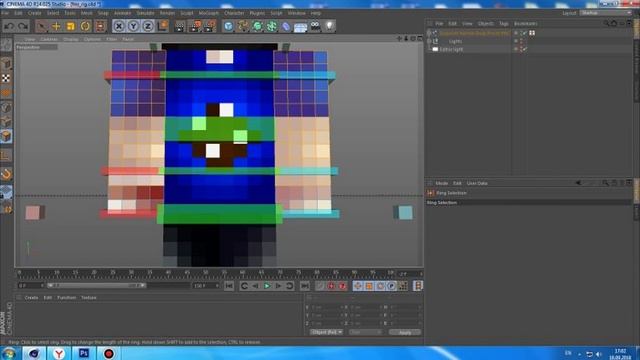Toggle Z axis lock

(148, 26)
